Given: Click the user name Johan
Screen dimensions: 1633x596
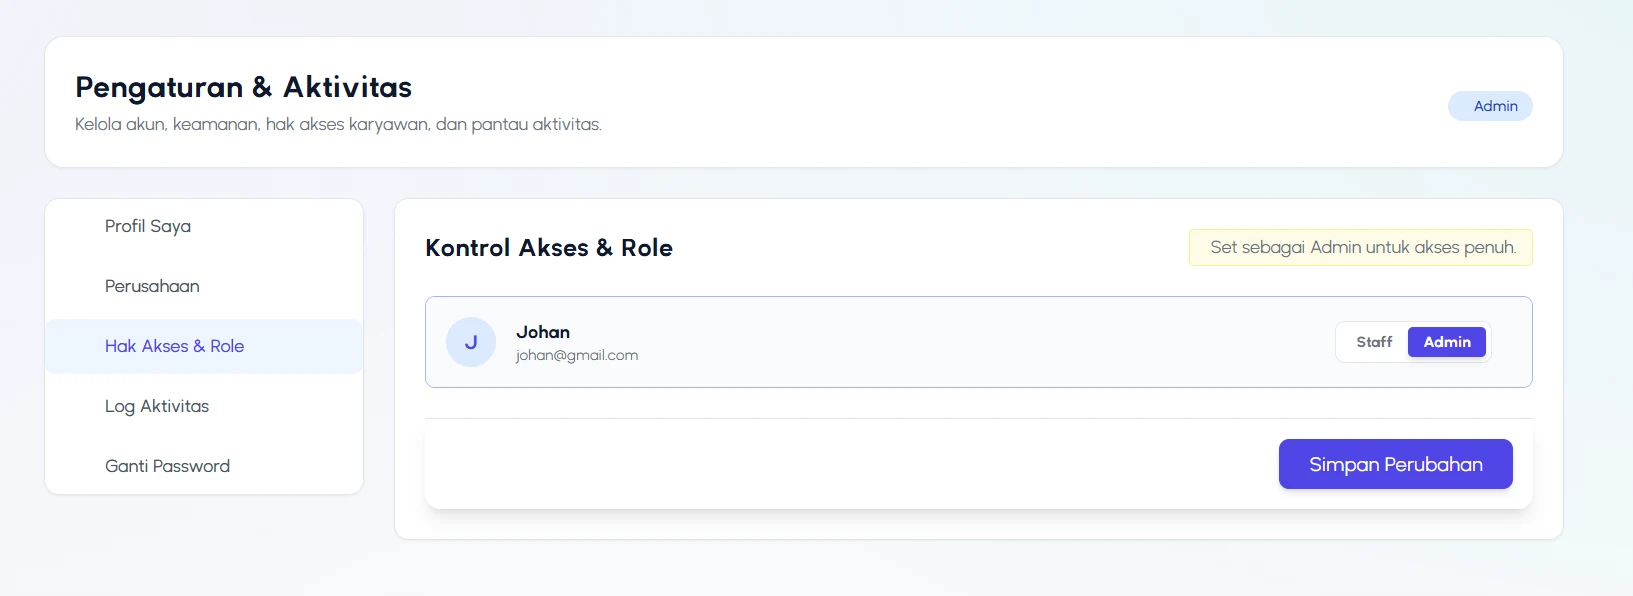Looking at the screenshot, I should pyautogui.click(x=543, y=332).
